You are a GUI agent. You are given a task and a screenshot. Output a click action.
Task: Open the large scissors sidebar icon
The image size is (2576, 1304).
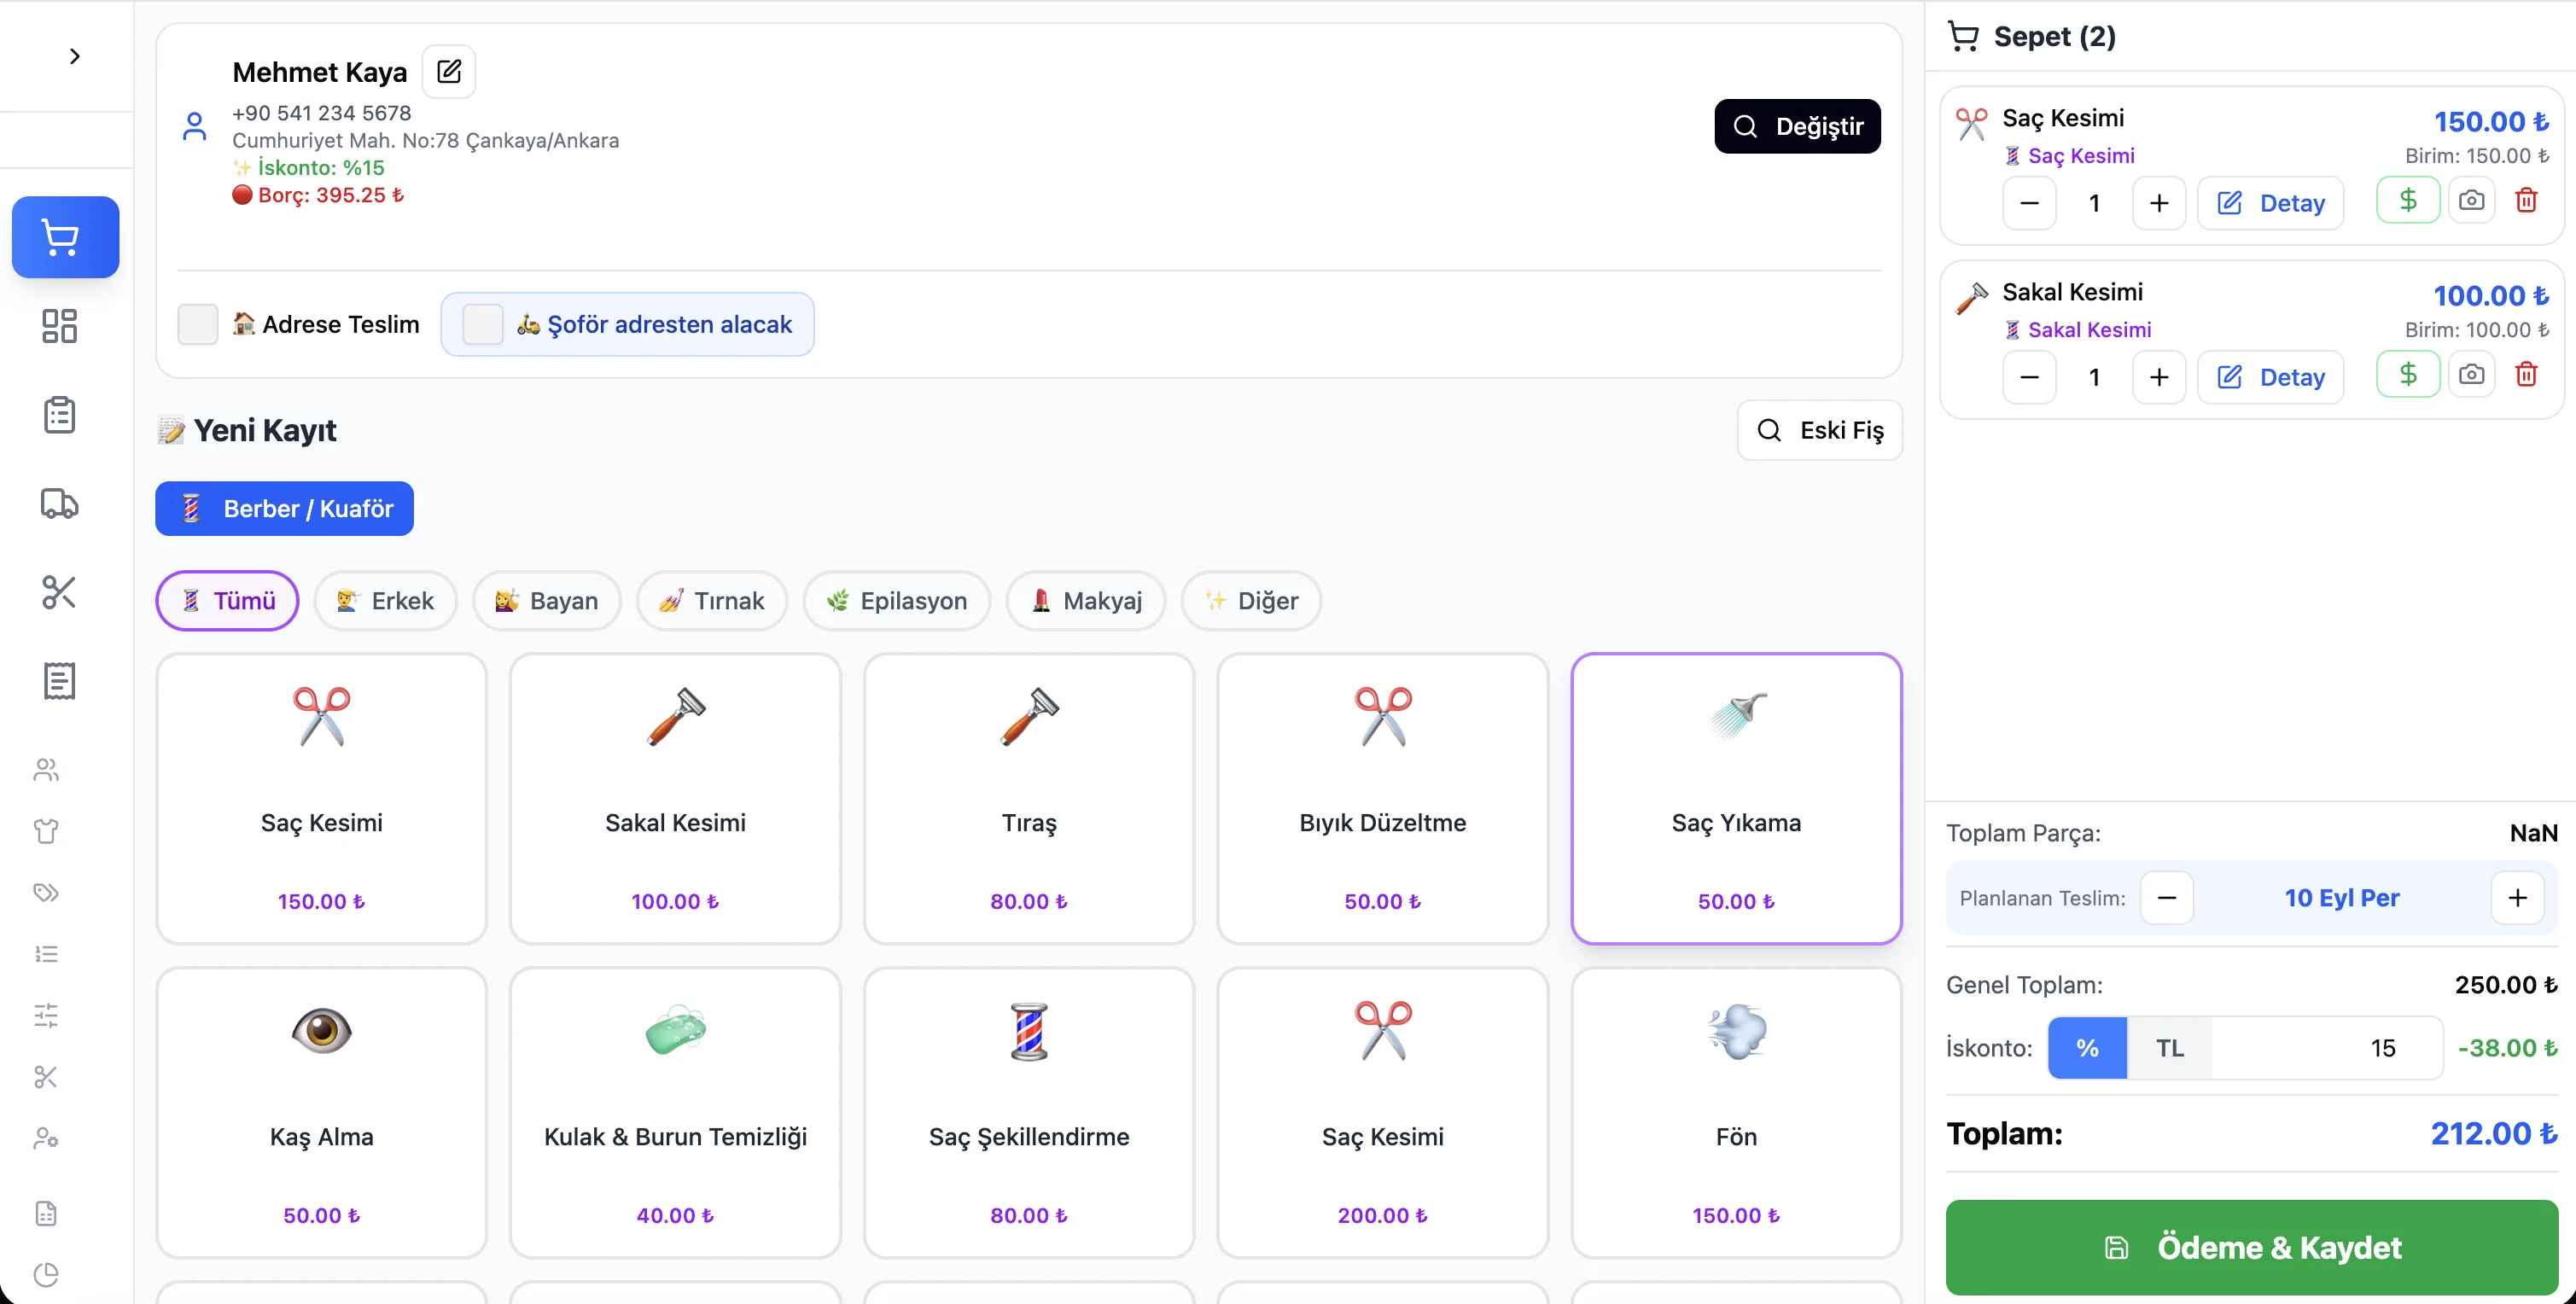pos(59,592)
